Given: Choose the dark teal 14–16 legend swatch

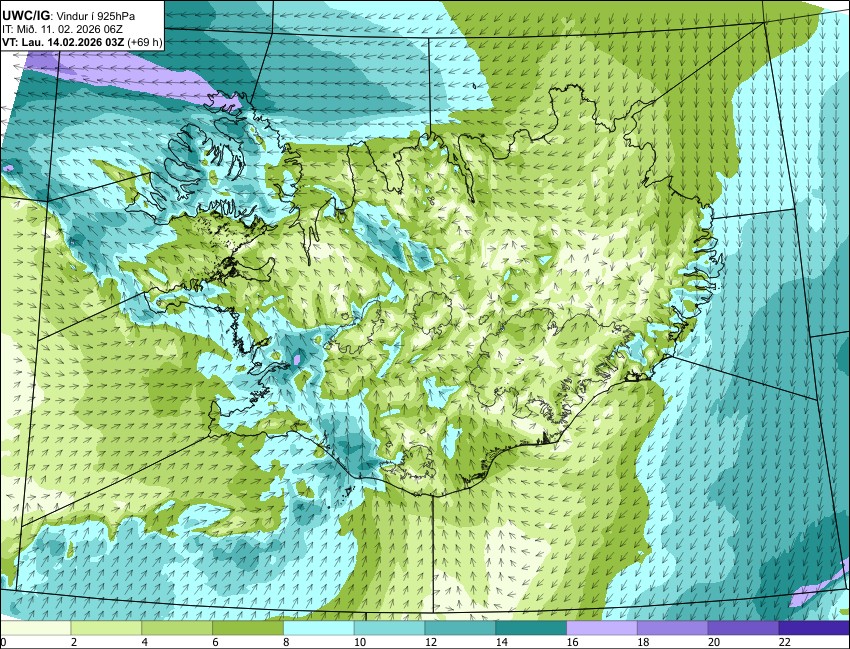Looking at the screenshot, I should point(531,628).
